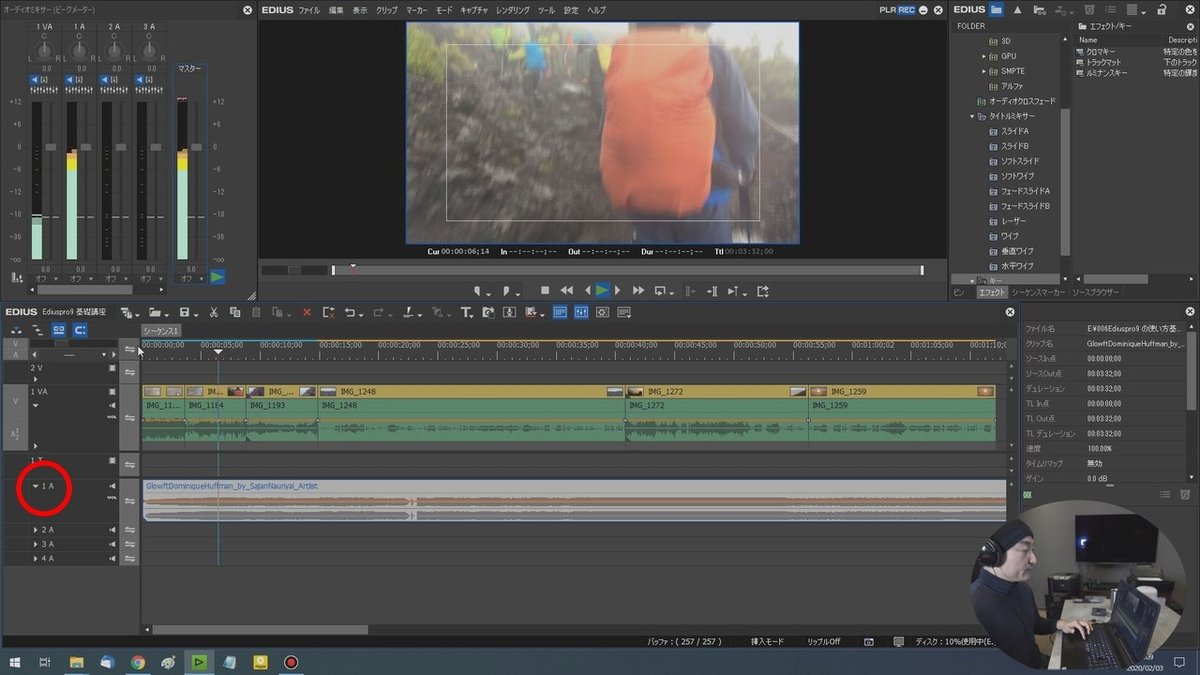Expand the SMPTE effects folder
The width and height of the screenshot is (1200, 675).
[984, 71]
